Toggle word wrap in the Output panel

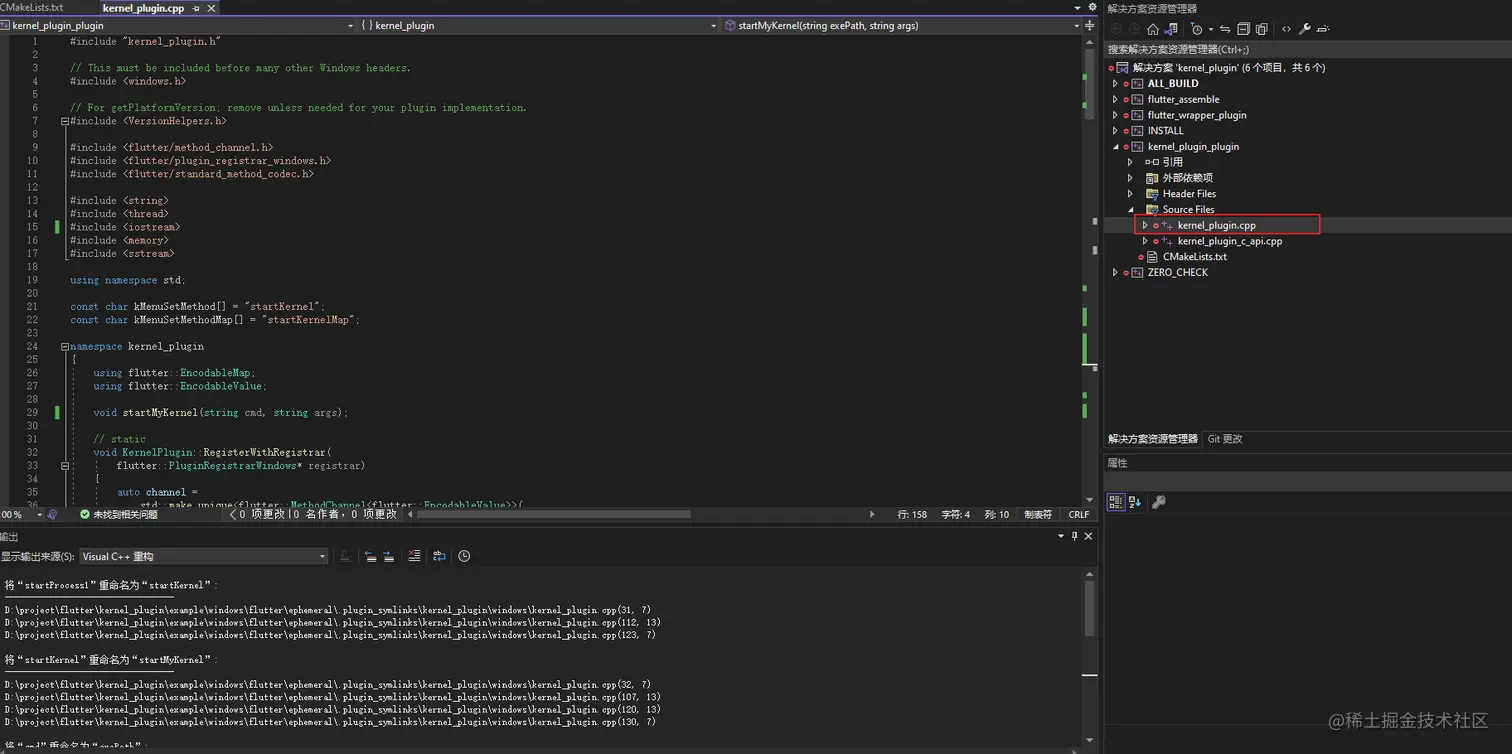coord(439,556)
